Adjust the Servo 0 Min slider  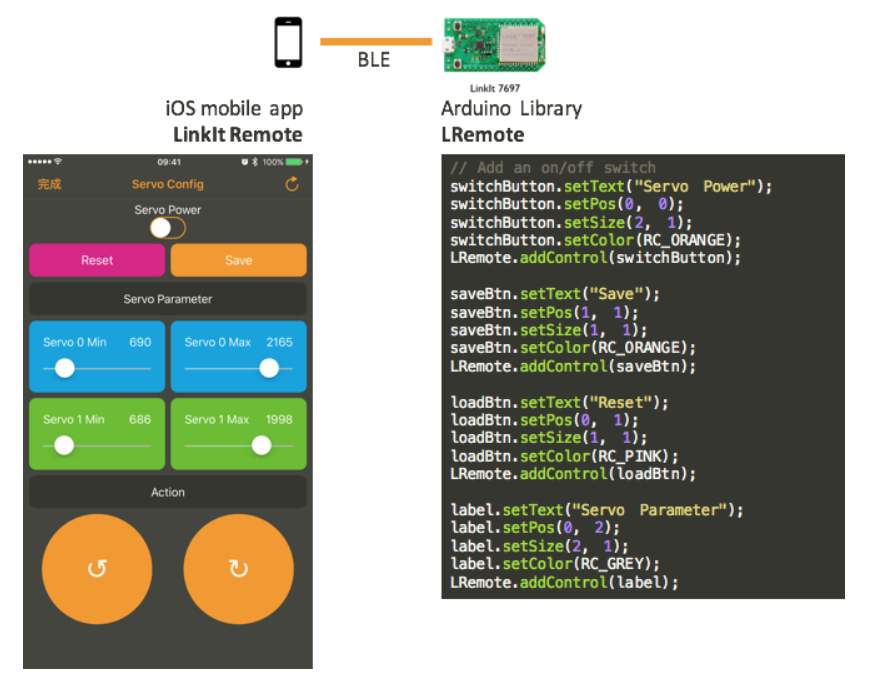point(65,368)
